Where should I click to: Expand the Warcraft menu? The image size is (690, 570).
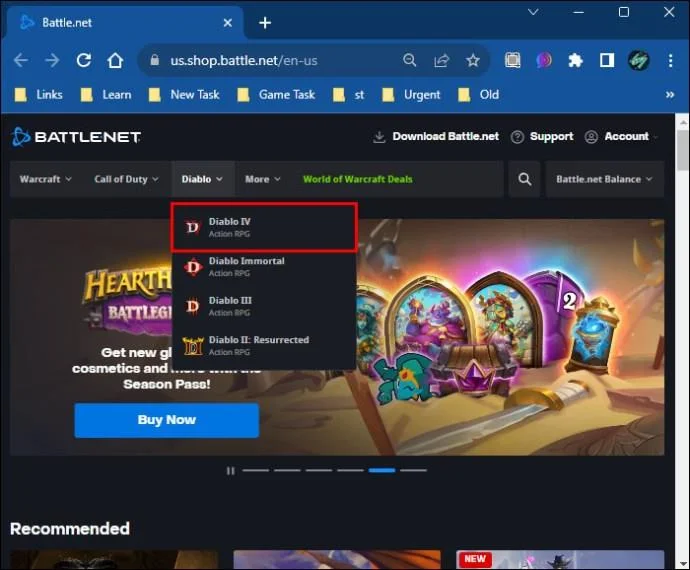[45, 179]
